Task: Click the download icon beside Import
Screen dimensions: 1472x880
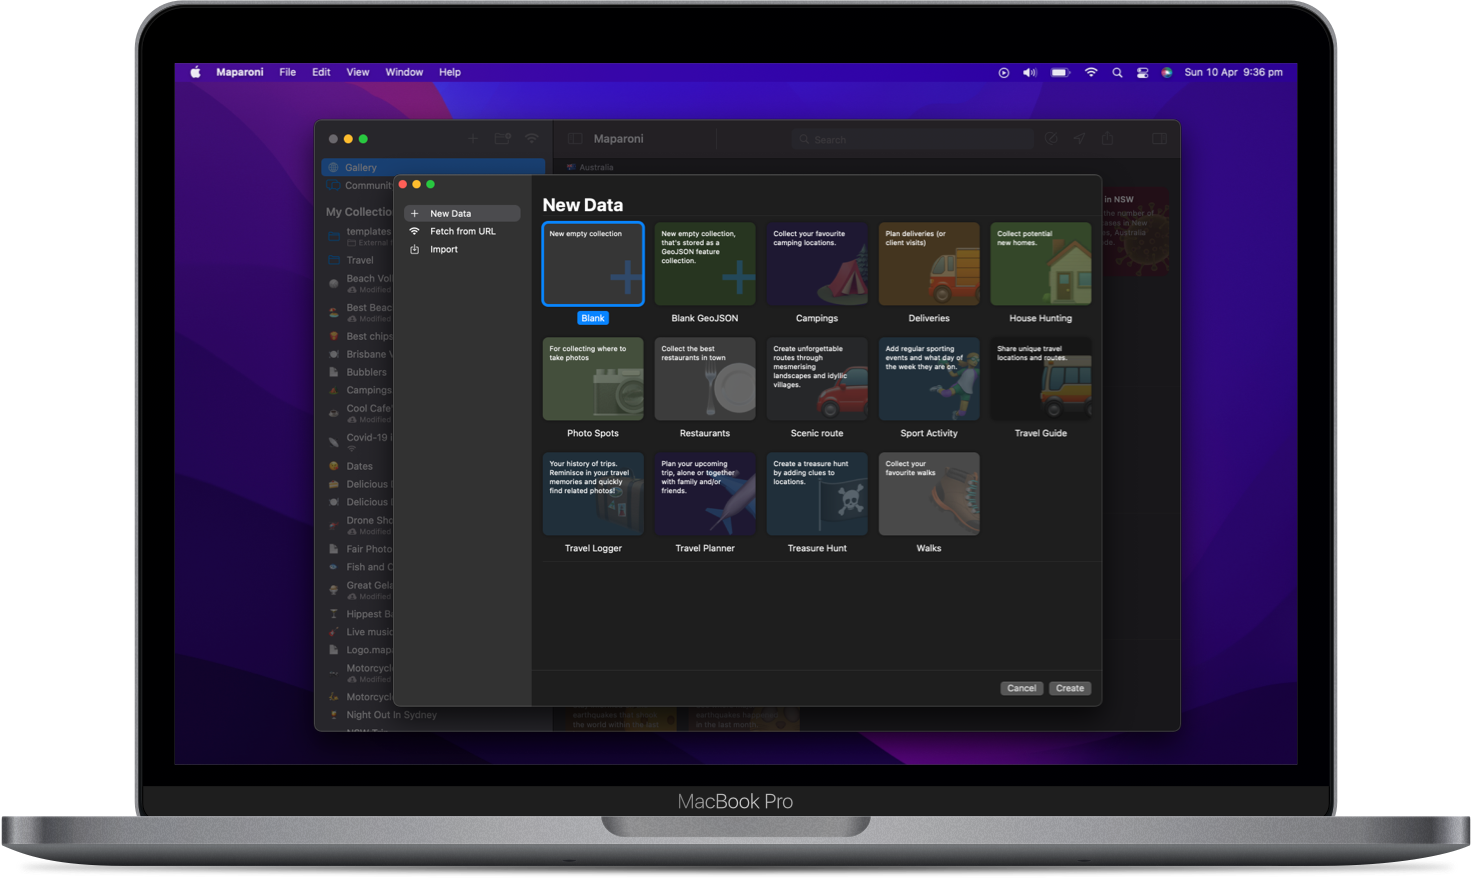Action: [x=415, y=249]
